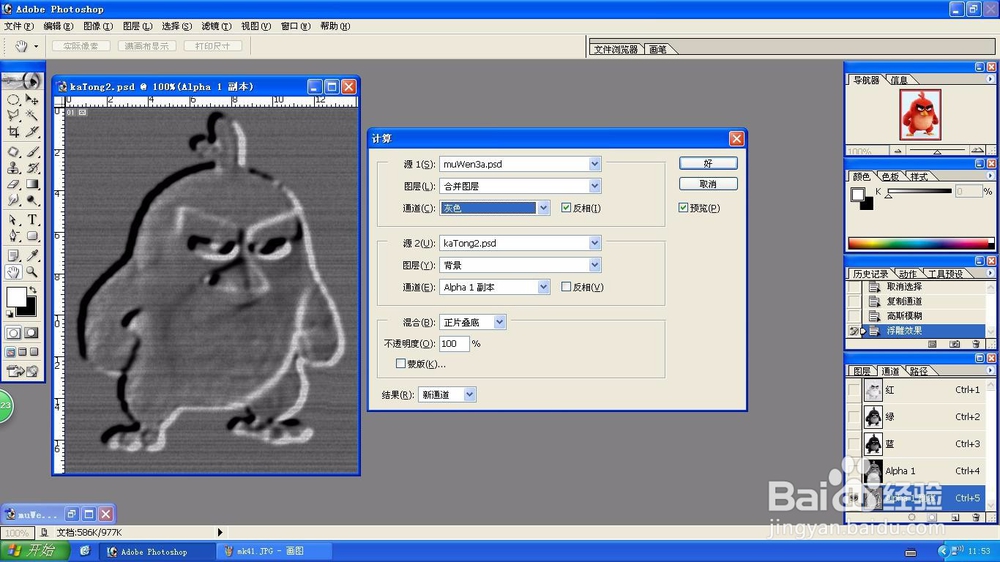Image resolution: width=1000 pixels, height=562 pixels.
Task: Open Hand tool preset picker in options bar
Action: (x=36, y=46)
